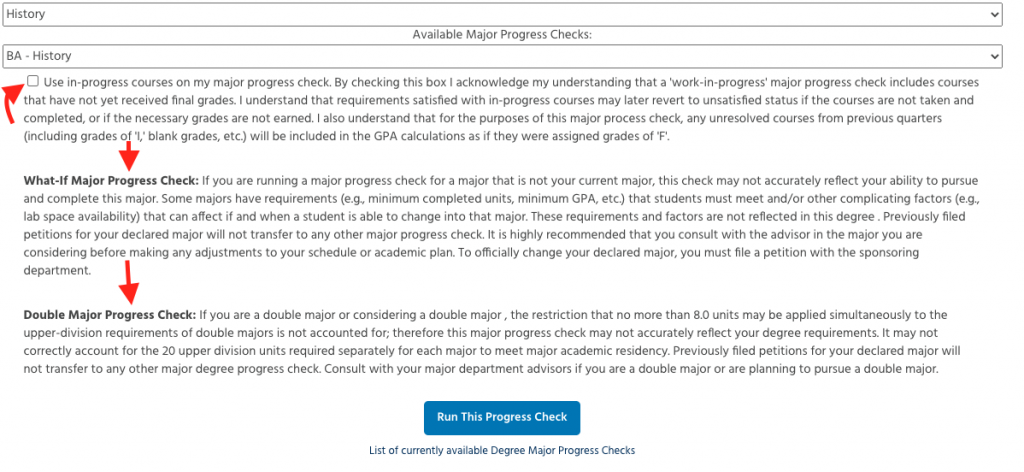Image resolution: width=1024 pixels, height=472 pixels.
Task: Click the 'Available Major Progress Checks:' label
Action: point(502,35)
